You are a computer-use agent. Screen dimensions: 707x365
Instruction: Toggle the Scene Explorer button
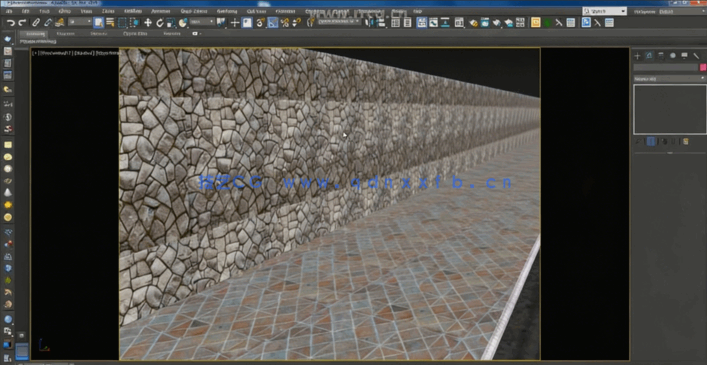point(395,23)
